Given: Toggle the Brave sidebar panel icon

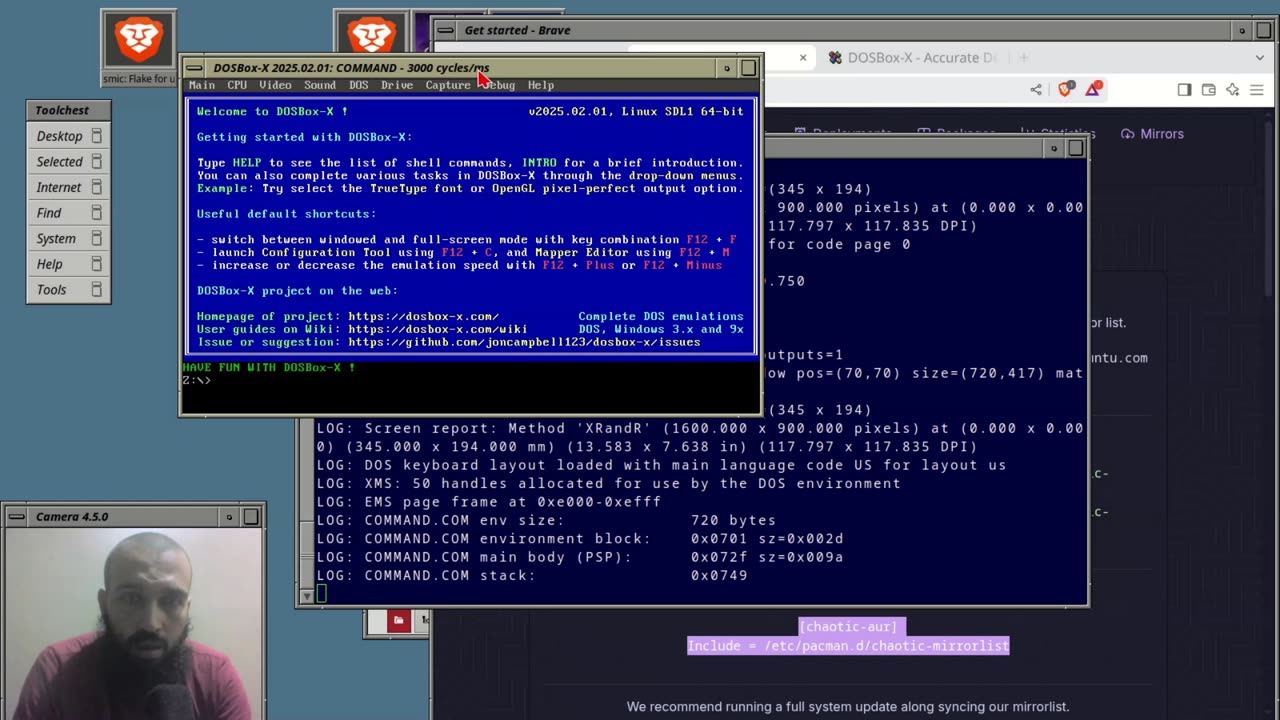Looking at the screenshot, I should (1184, 89).
